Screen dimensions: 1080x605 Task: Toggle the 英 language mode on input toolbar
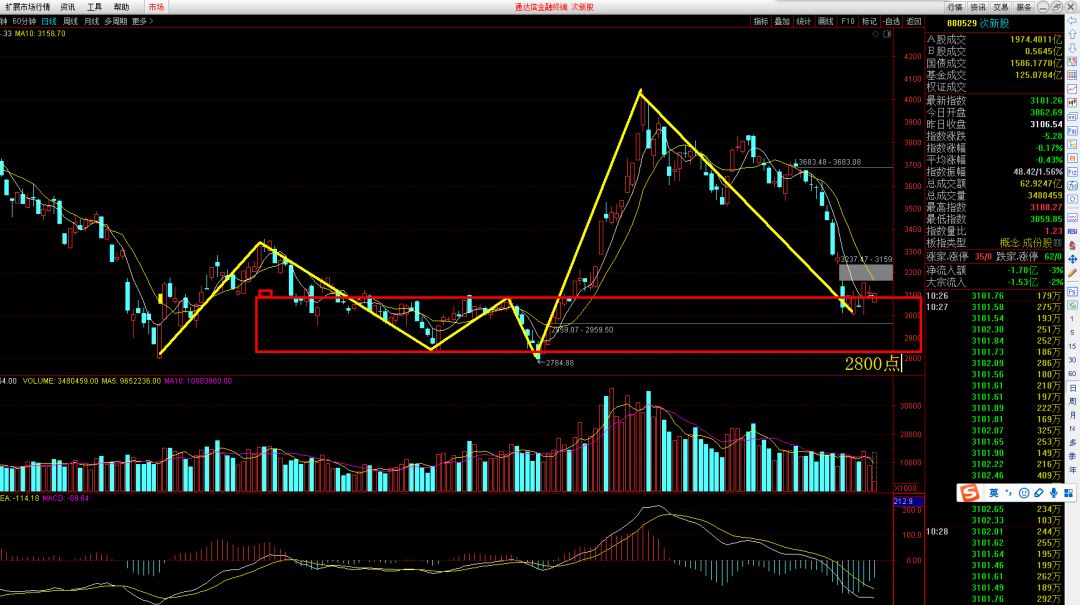(994, 493)
